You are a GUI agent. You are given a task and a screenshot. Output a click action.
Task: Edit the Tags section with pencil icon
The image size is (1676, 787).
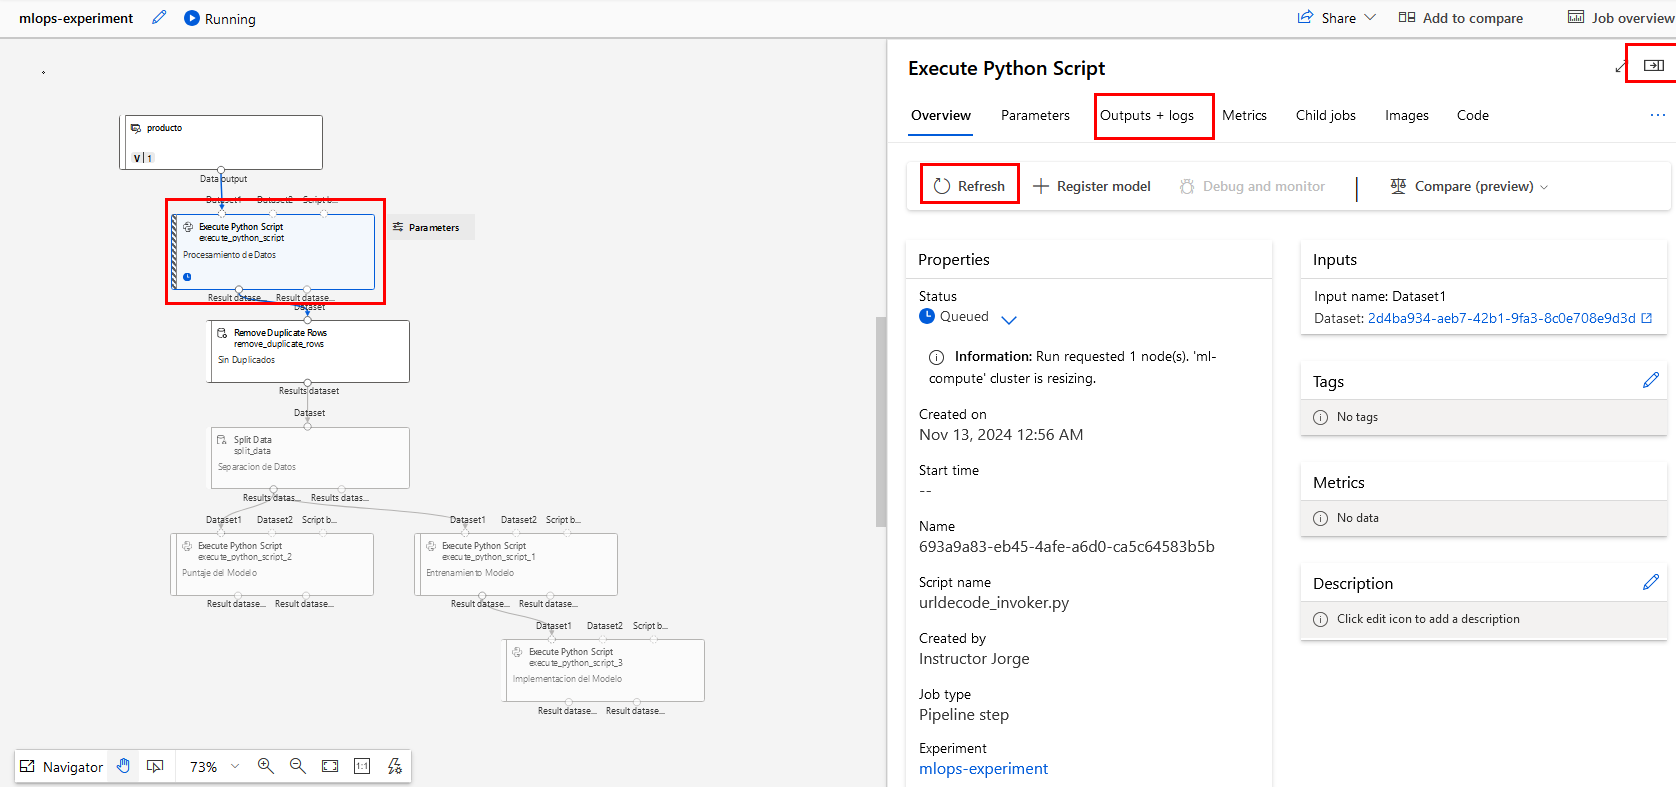(x=1650, y=380)
